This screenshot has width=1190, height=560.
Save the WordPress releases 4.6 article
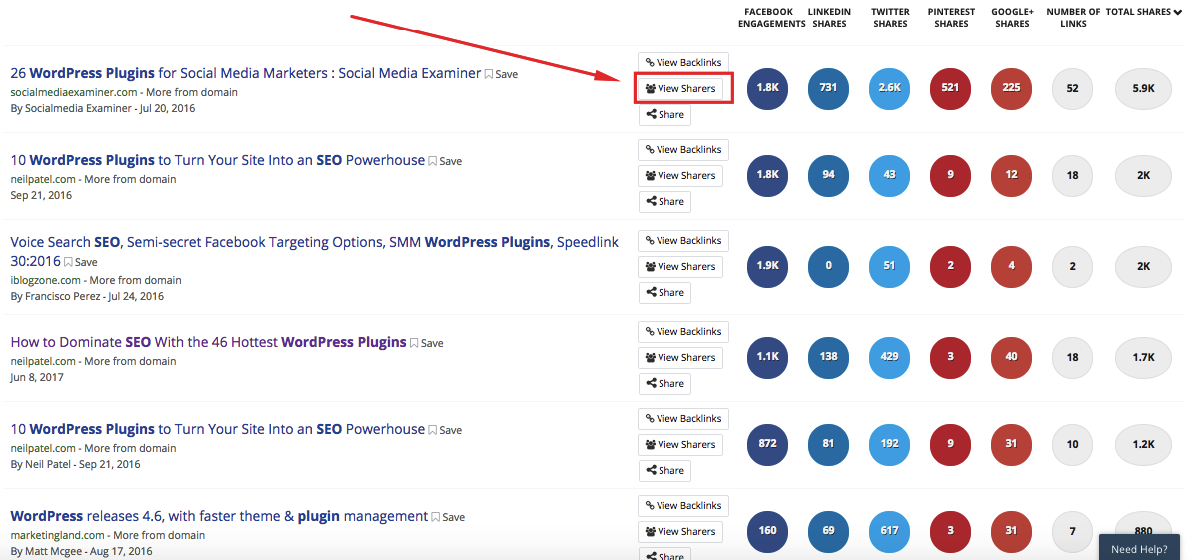(x=449, y=518)
